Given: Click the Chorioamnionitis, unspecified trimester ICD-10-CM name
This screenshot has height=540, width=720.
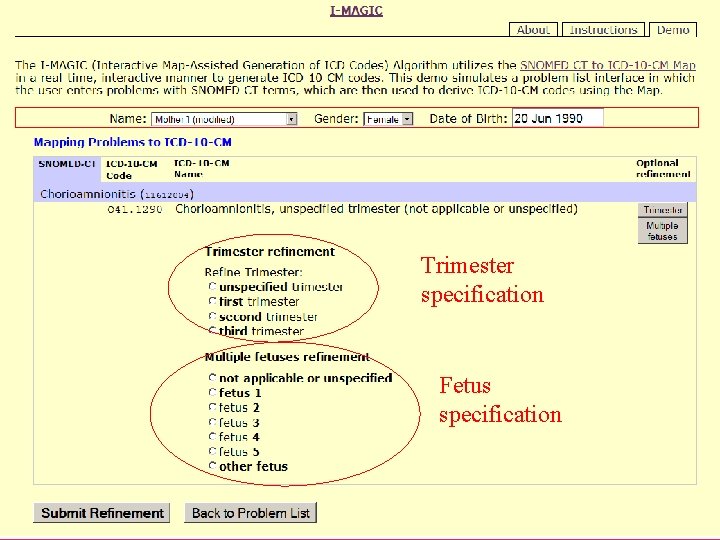Looking at the screenshot, I should point(376,209).
